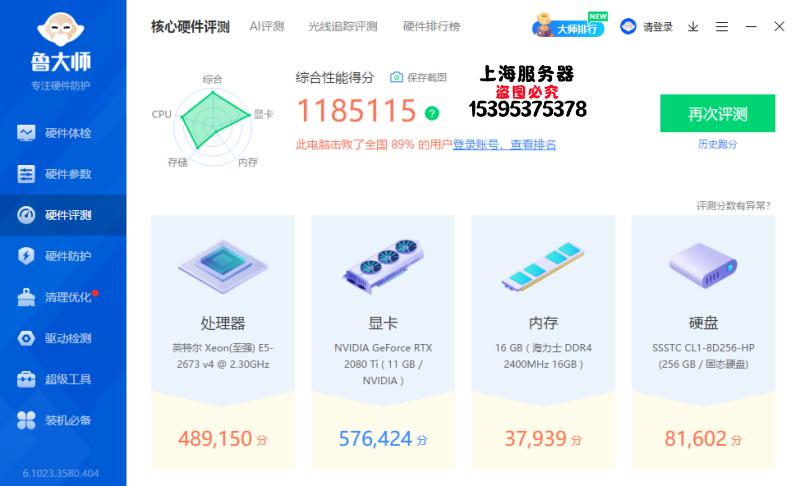This screenshot has width=800, height=486.
Task: Click version number 6.1023.3580.404
Action: [61, 473]
